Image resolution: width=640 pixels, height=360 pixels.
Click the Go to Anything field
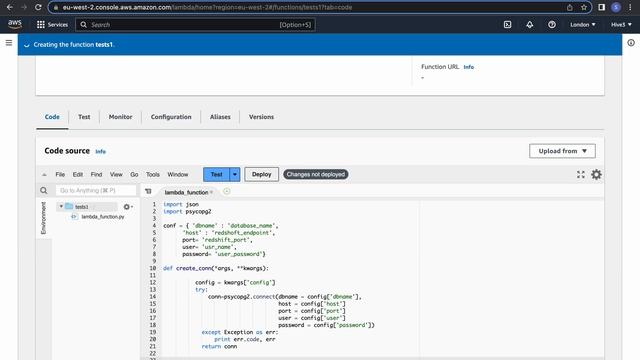click(96, 191)
